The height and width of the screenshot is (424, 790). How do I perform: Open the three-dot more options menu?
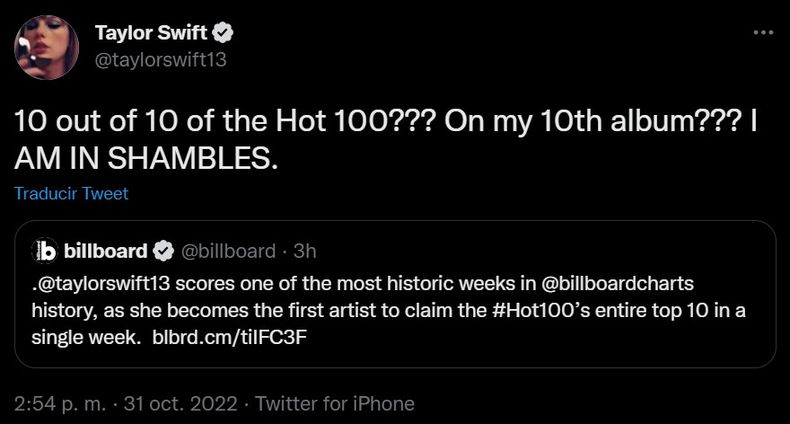pos(762,32)
